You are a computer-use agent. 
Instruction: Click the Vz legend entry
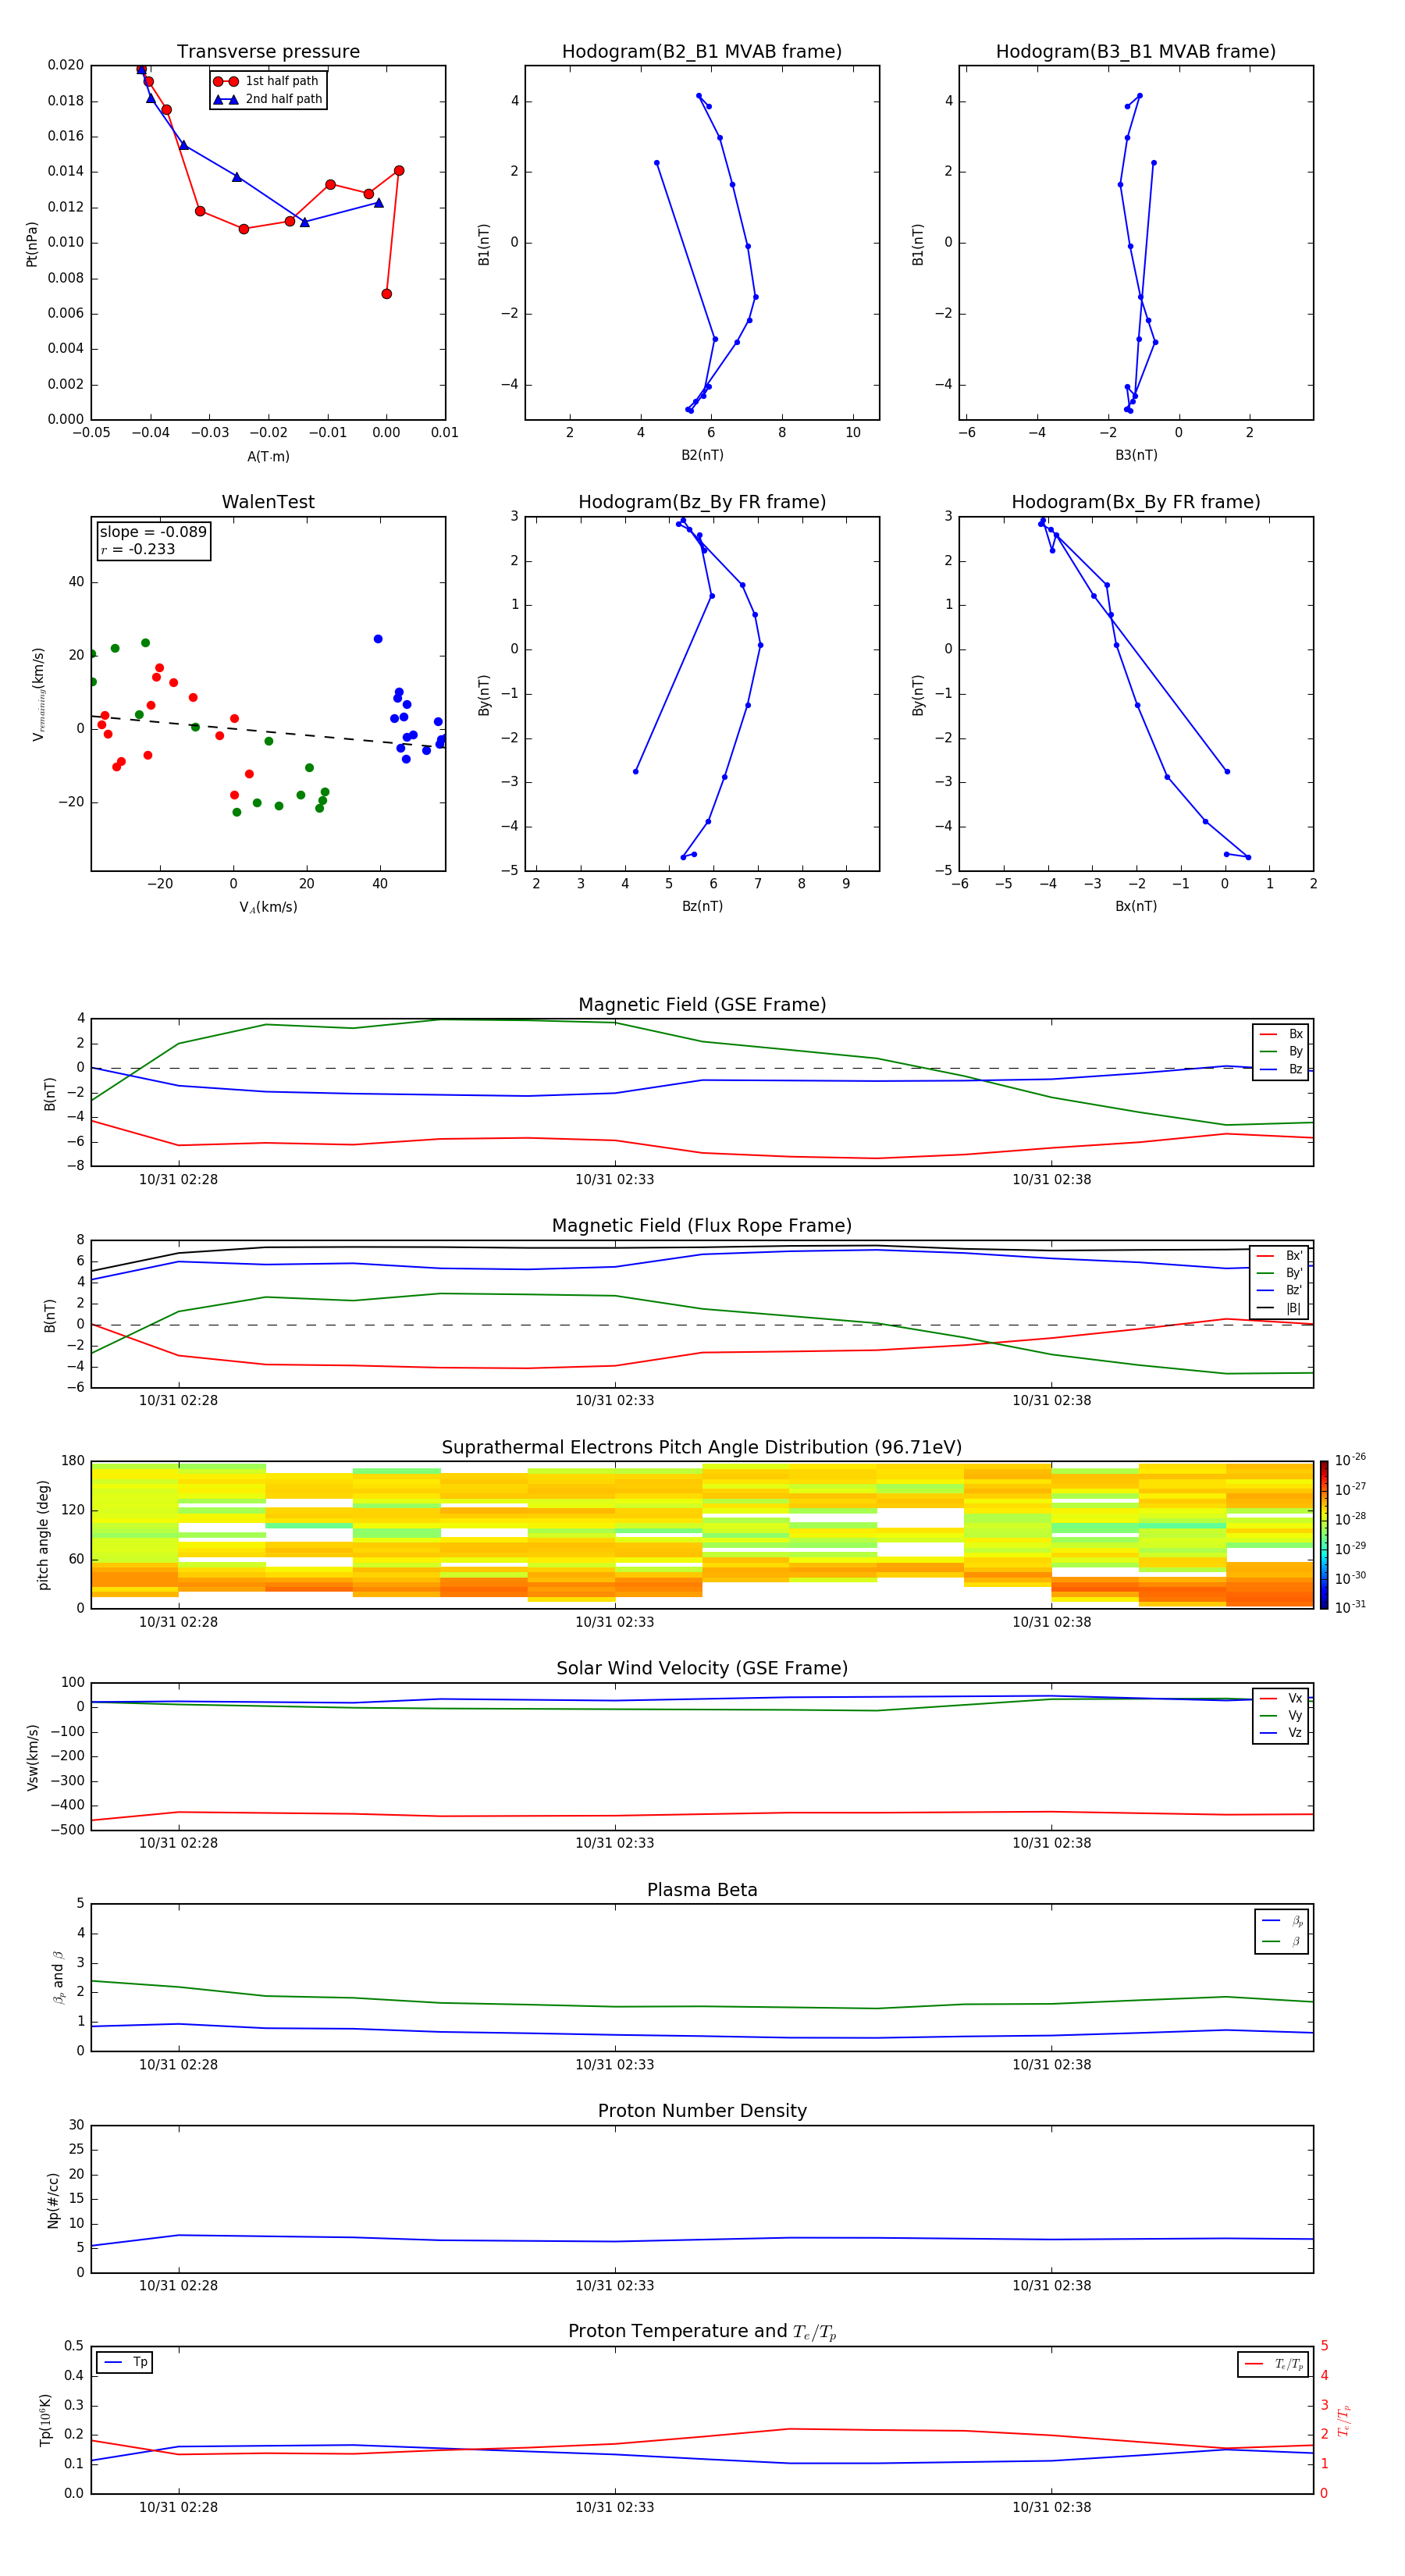1281,1733
